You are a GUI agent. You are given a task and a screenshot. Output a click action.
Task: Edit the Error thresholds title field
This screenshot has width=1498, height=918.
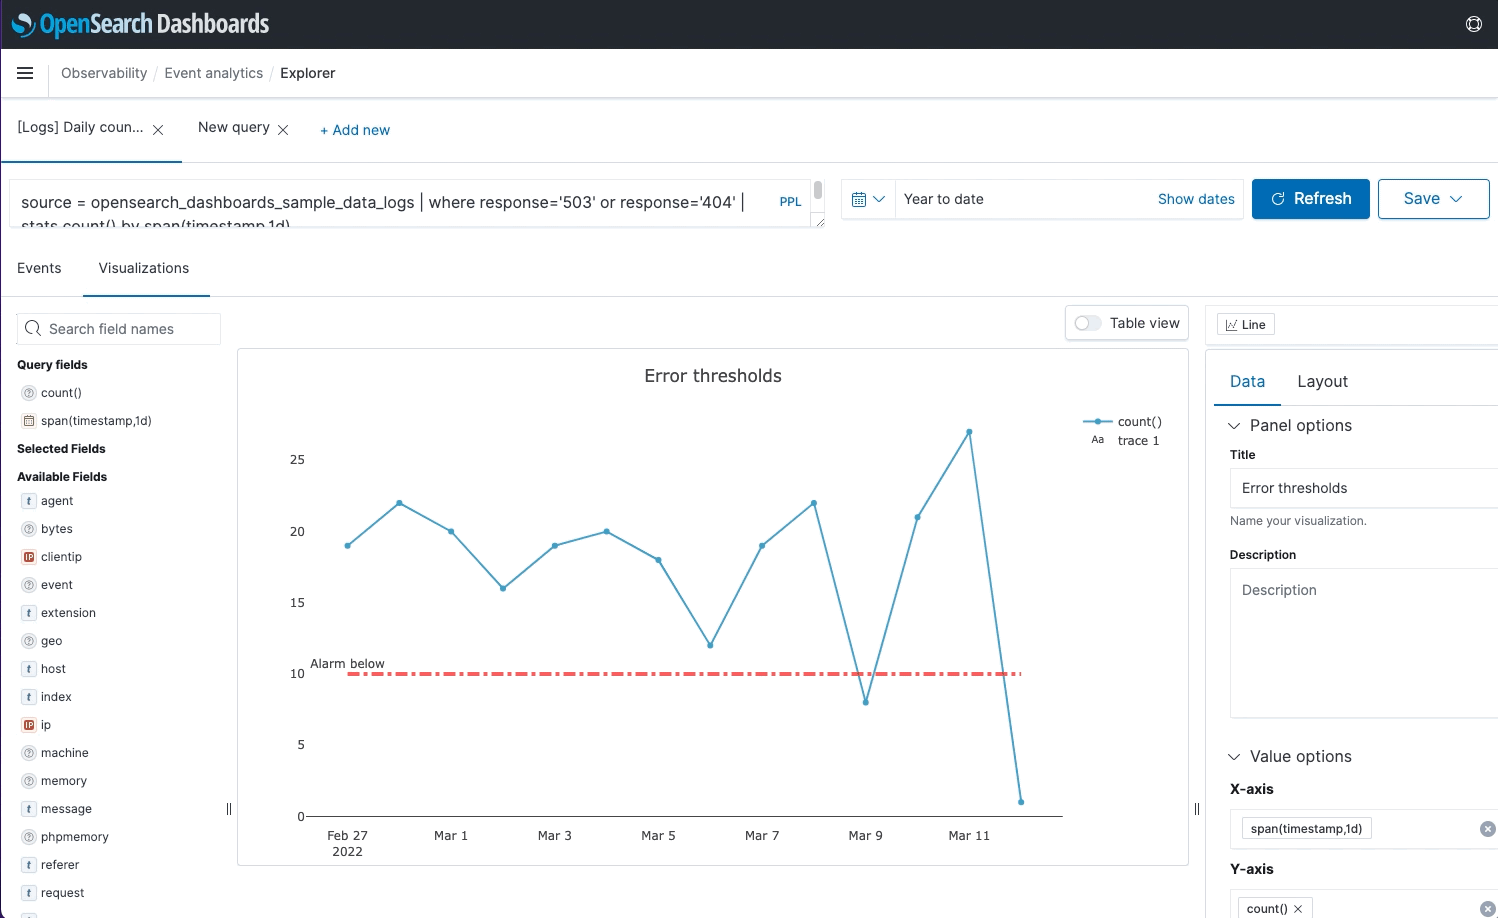pos(1364,488)
